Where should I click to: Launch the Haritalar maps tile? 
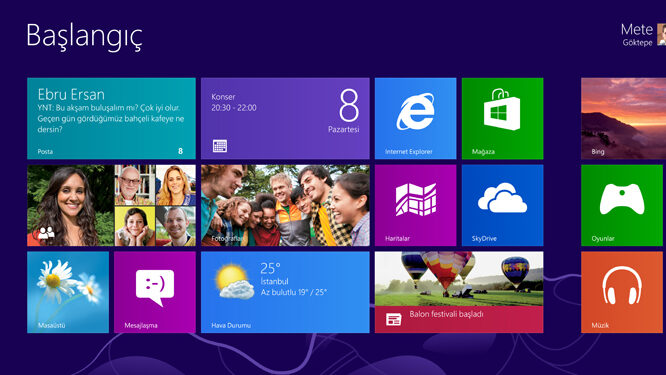[x=415, y=205]
